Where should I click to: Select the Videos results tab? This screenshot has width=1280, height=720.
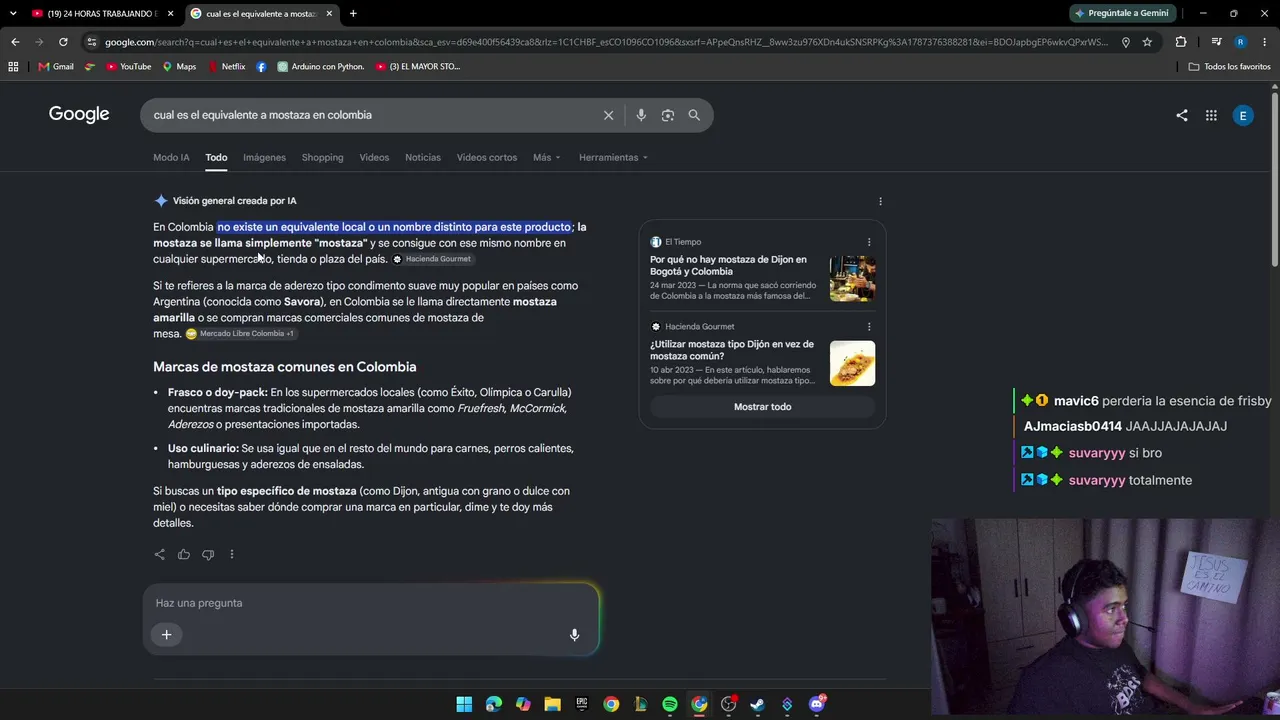point(374,158)
